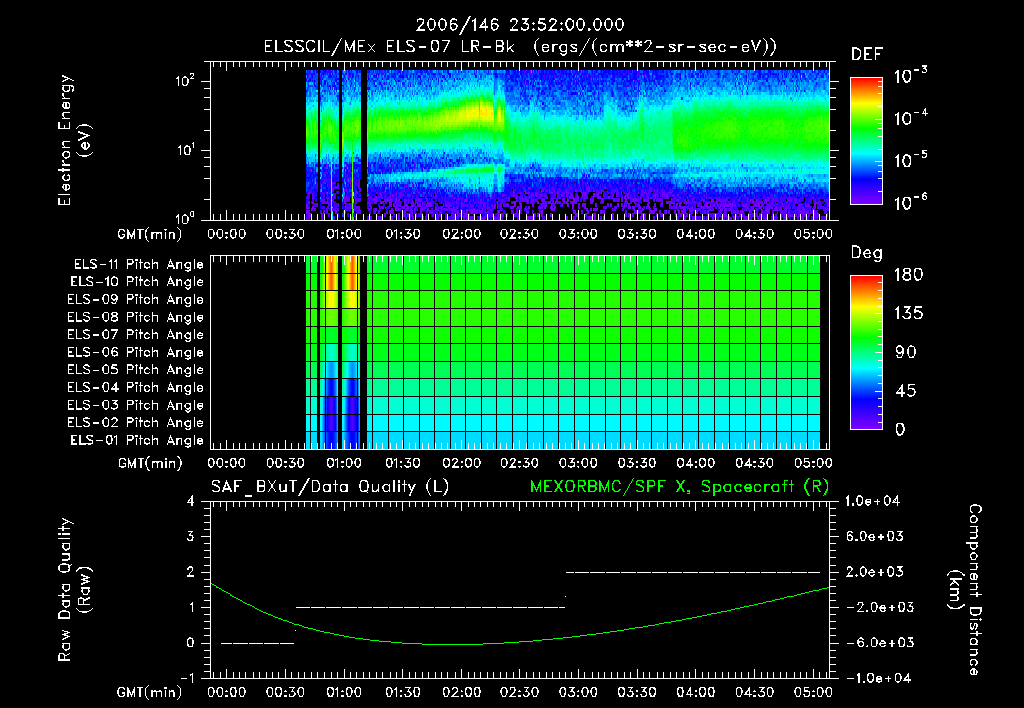Click the 10^1 energy axis tick label

(x=185, y=150)
